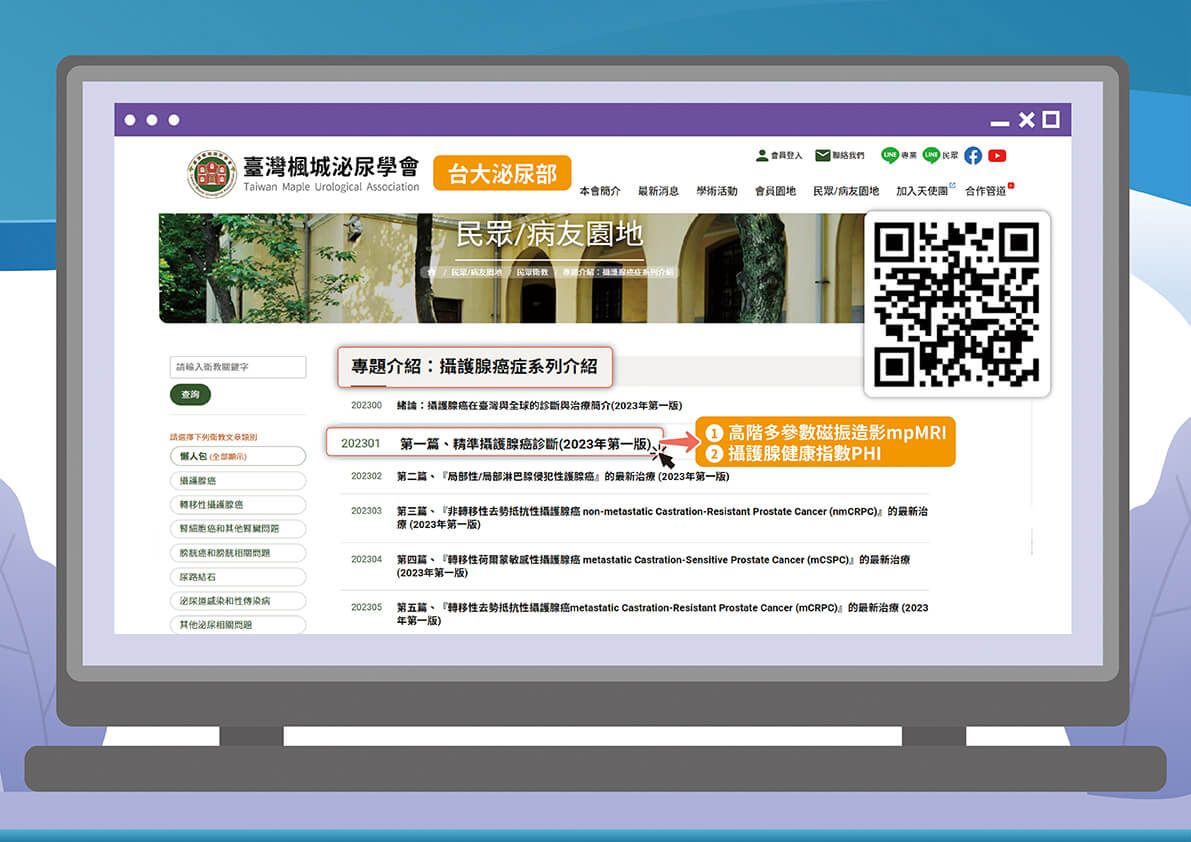Close the purple browser window with X
The height and width of the screenshot is (842, 1191).
coord(1027,119)
